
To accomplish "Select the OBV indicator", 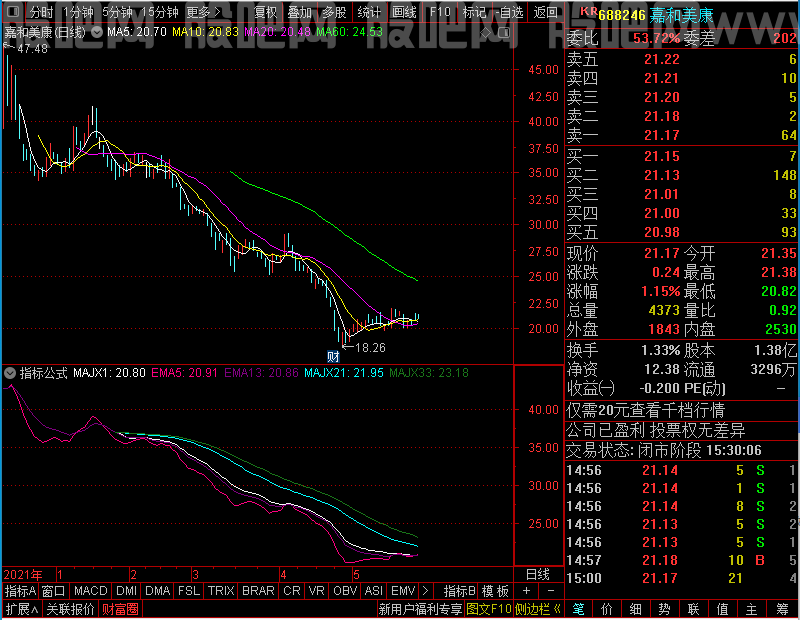I will pyautogui.click(x=345, y=591).
